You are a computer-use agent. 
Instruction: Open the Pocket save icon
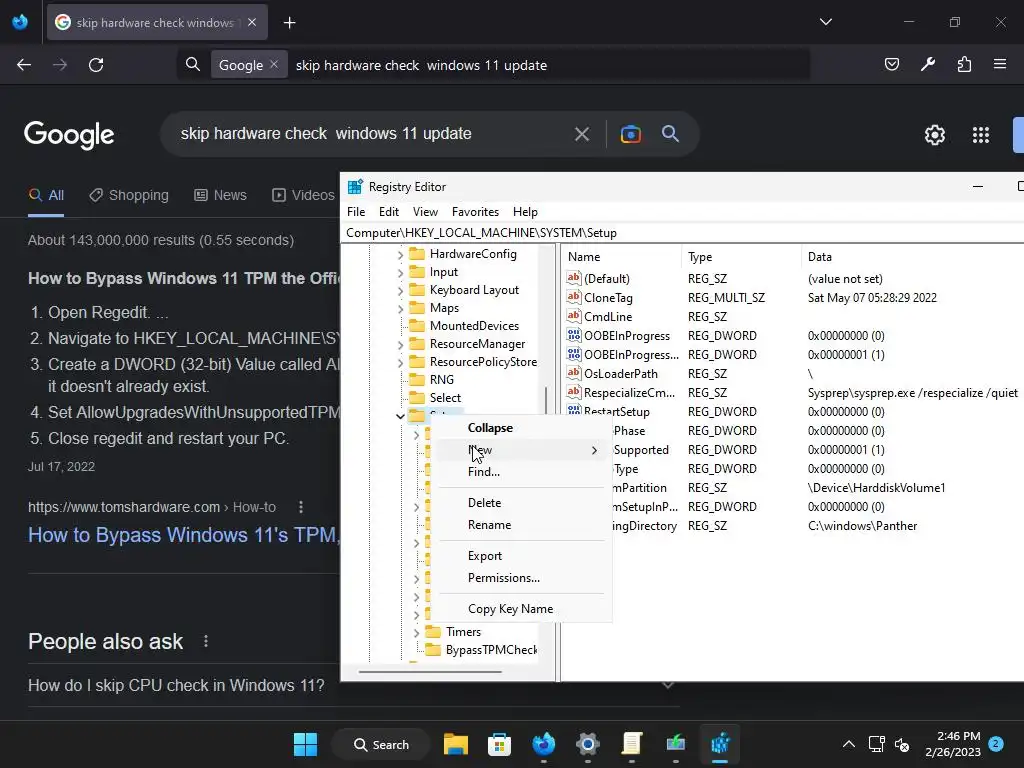point(891,64)
